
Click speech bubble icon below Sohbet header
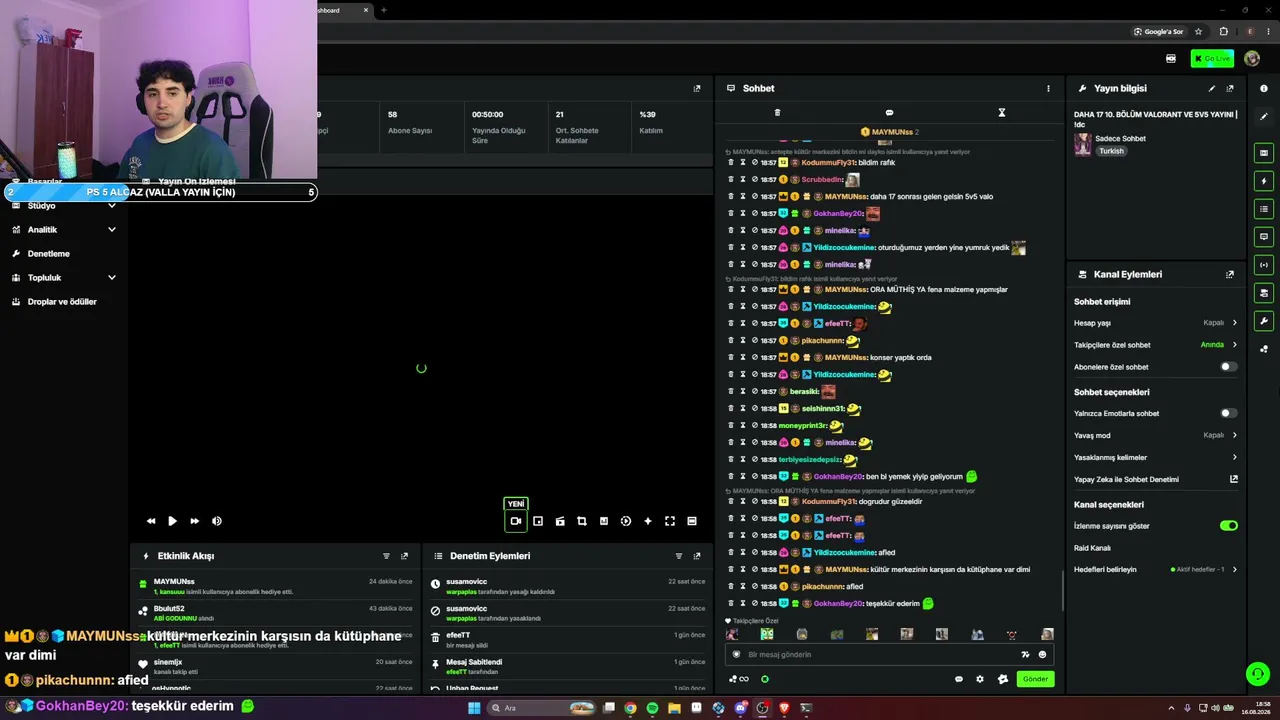pos(889,113)
